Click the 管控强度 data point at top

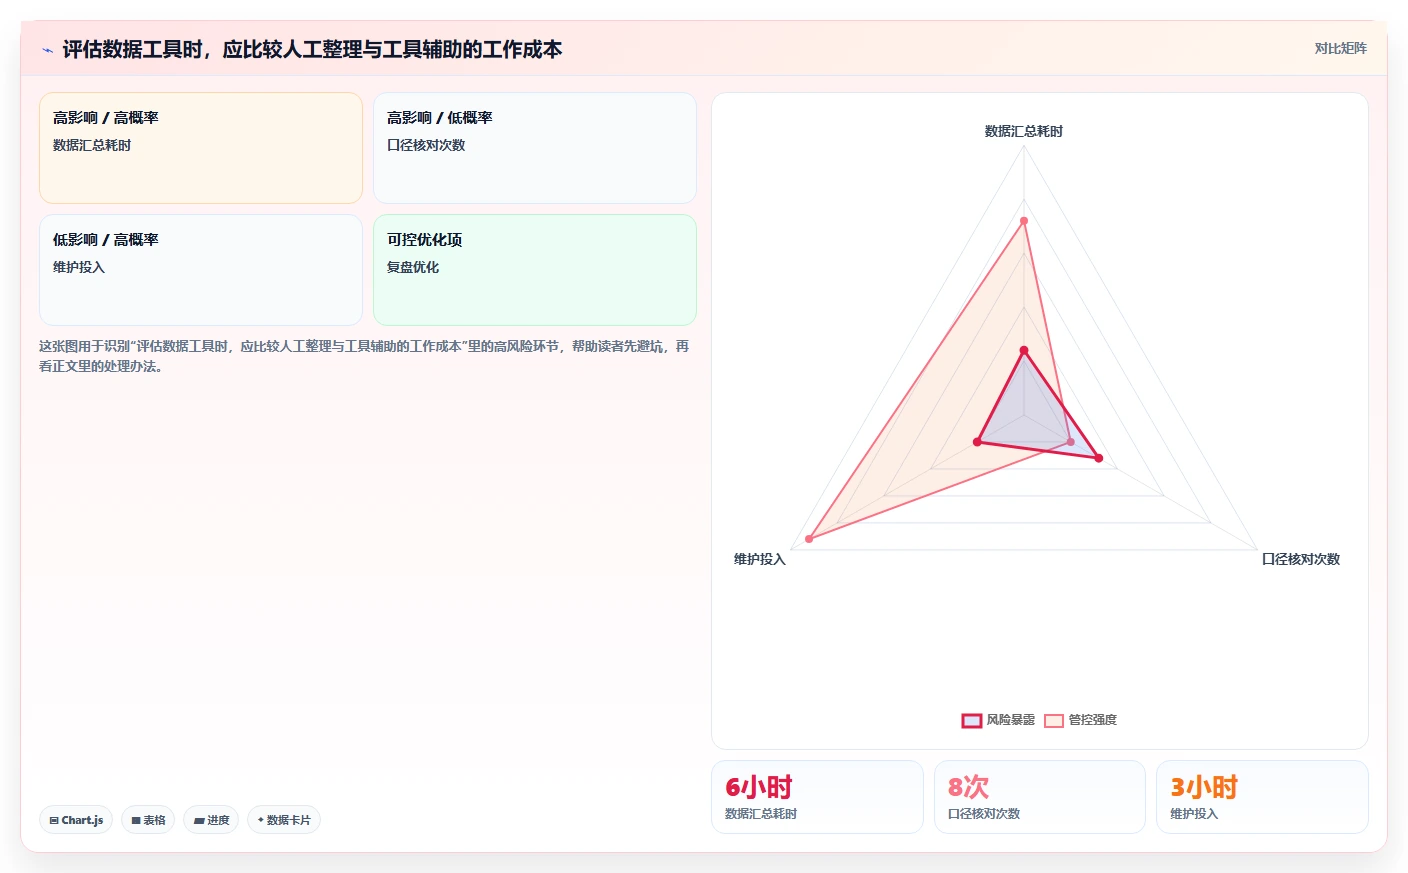point(1023,220)
